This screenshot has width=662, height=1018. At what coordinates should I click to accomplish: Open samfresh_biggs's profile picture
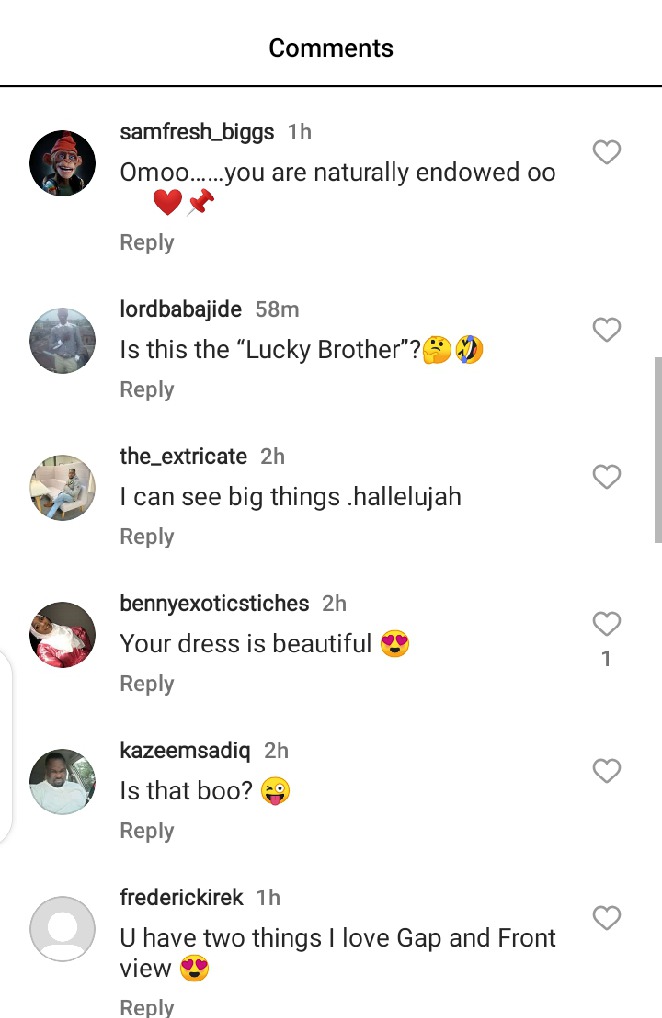[62, 163]
